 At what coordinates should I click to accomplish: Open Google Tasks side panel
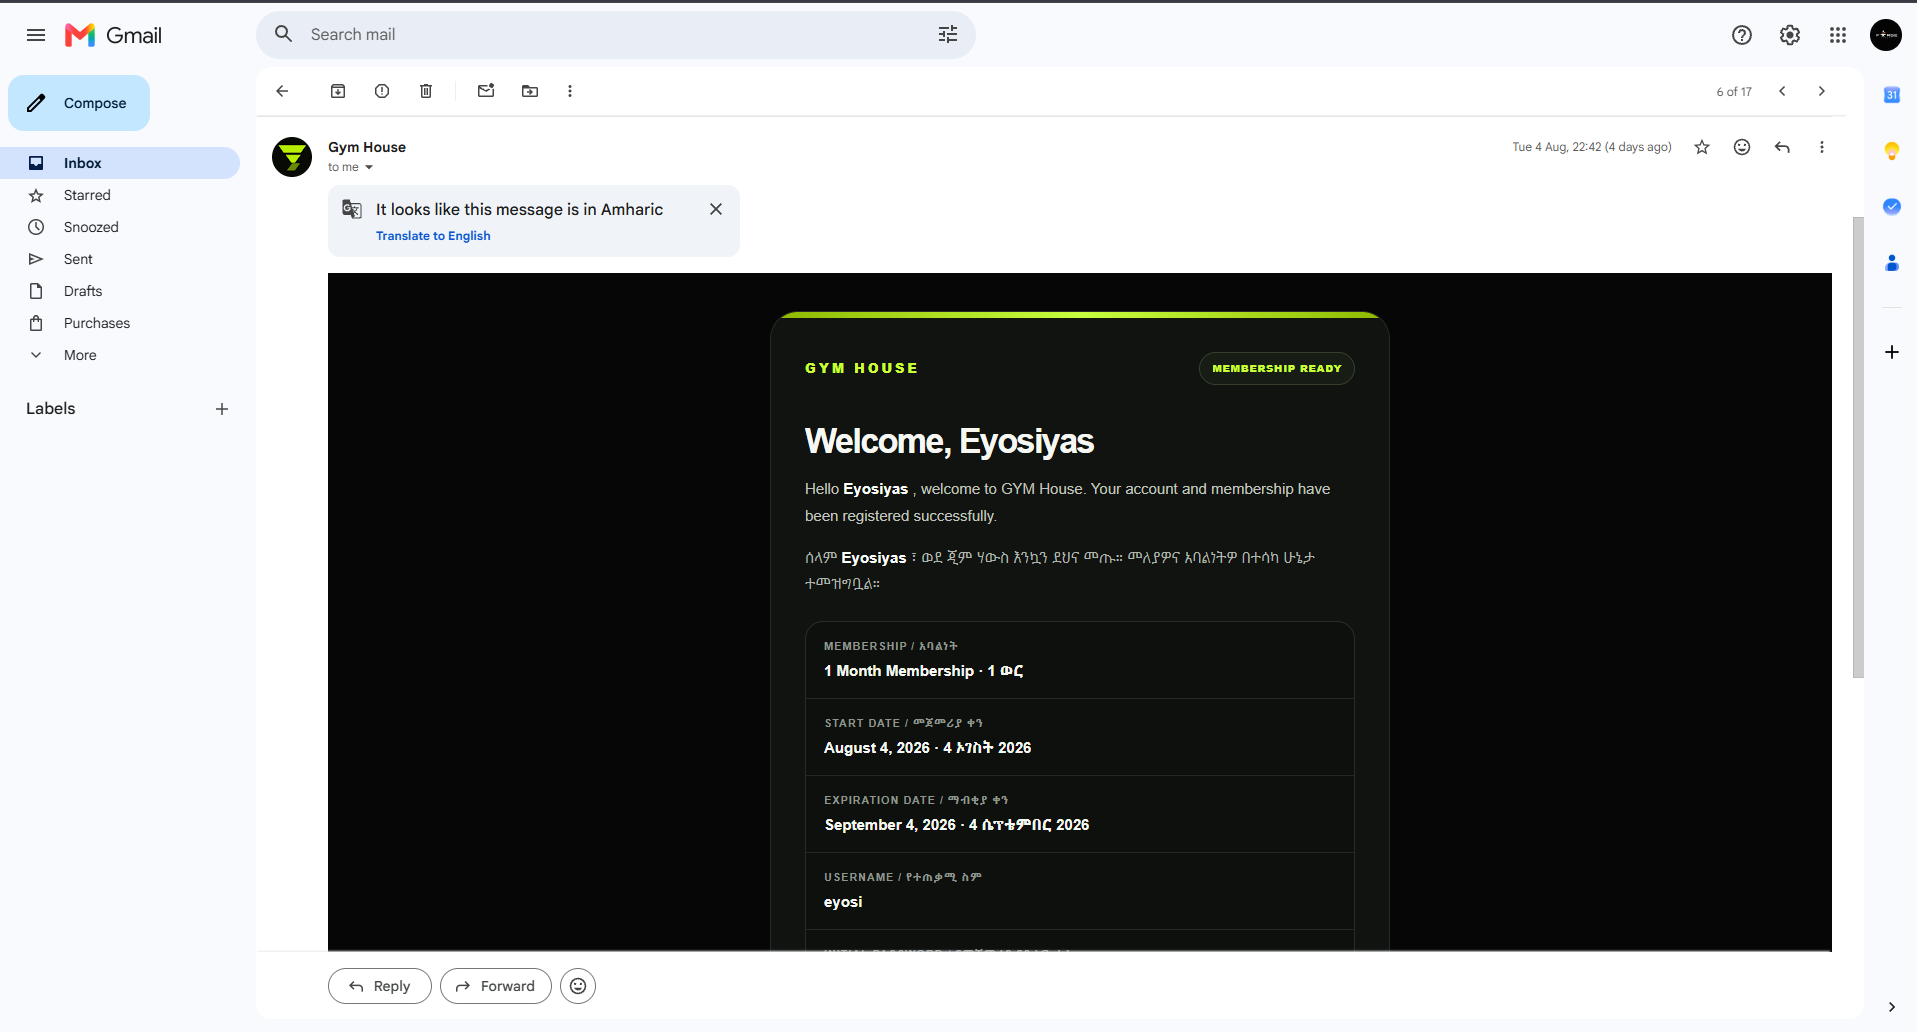tap(1892, 207)
